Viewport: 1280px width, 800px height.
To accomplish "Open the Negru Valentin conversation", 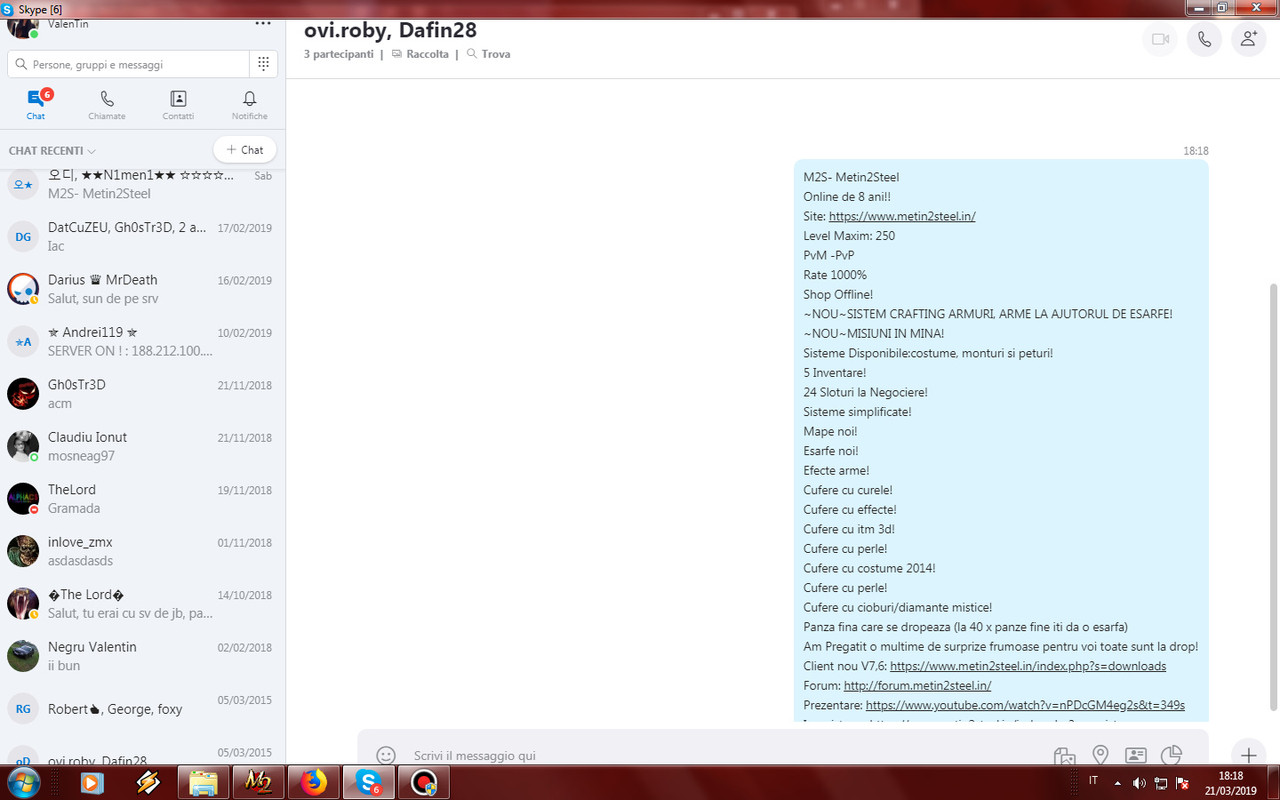I will click(142, 656).
